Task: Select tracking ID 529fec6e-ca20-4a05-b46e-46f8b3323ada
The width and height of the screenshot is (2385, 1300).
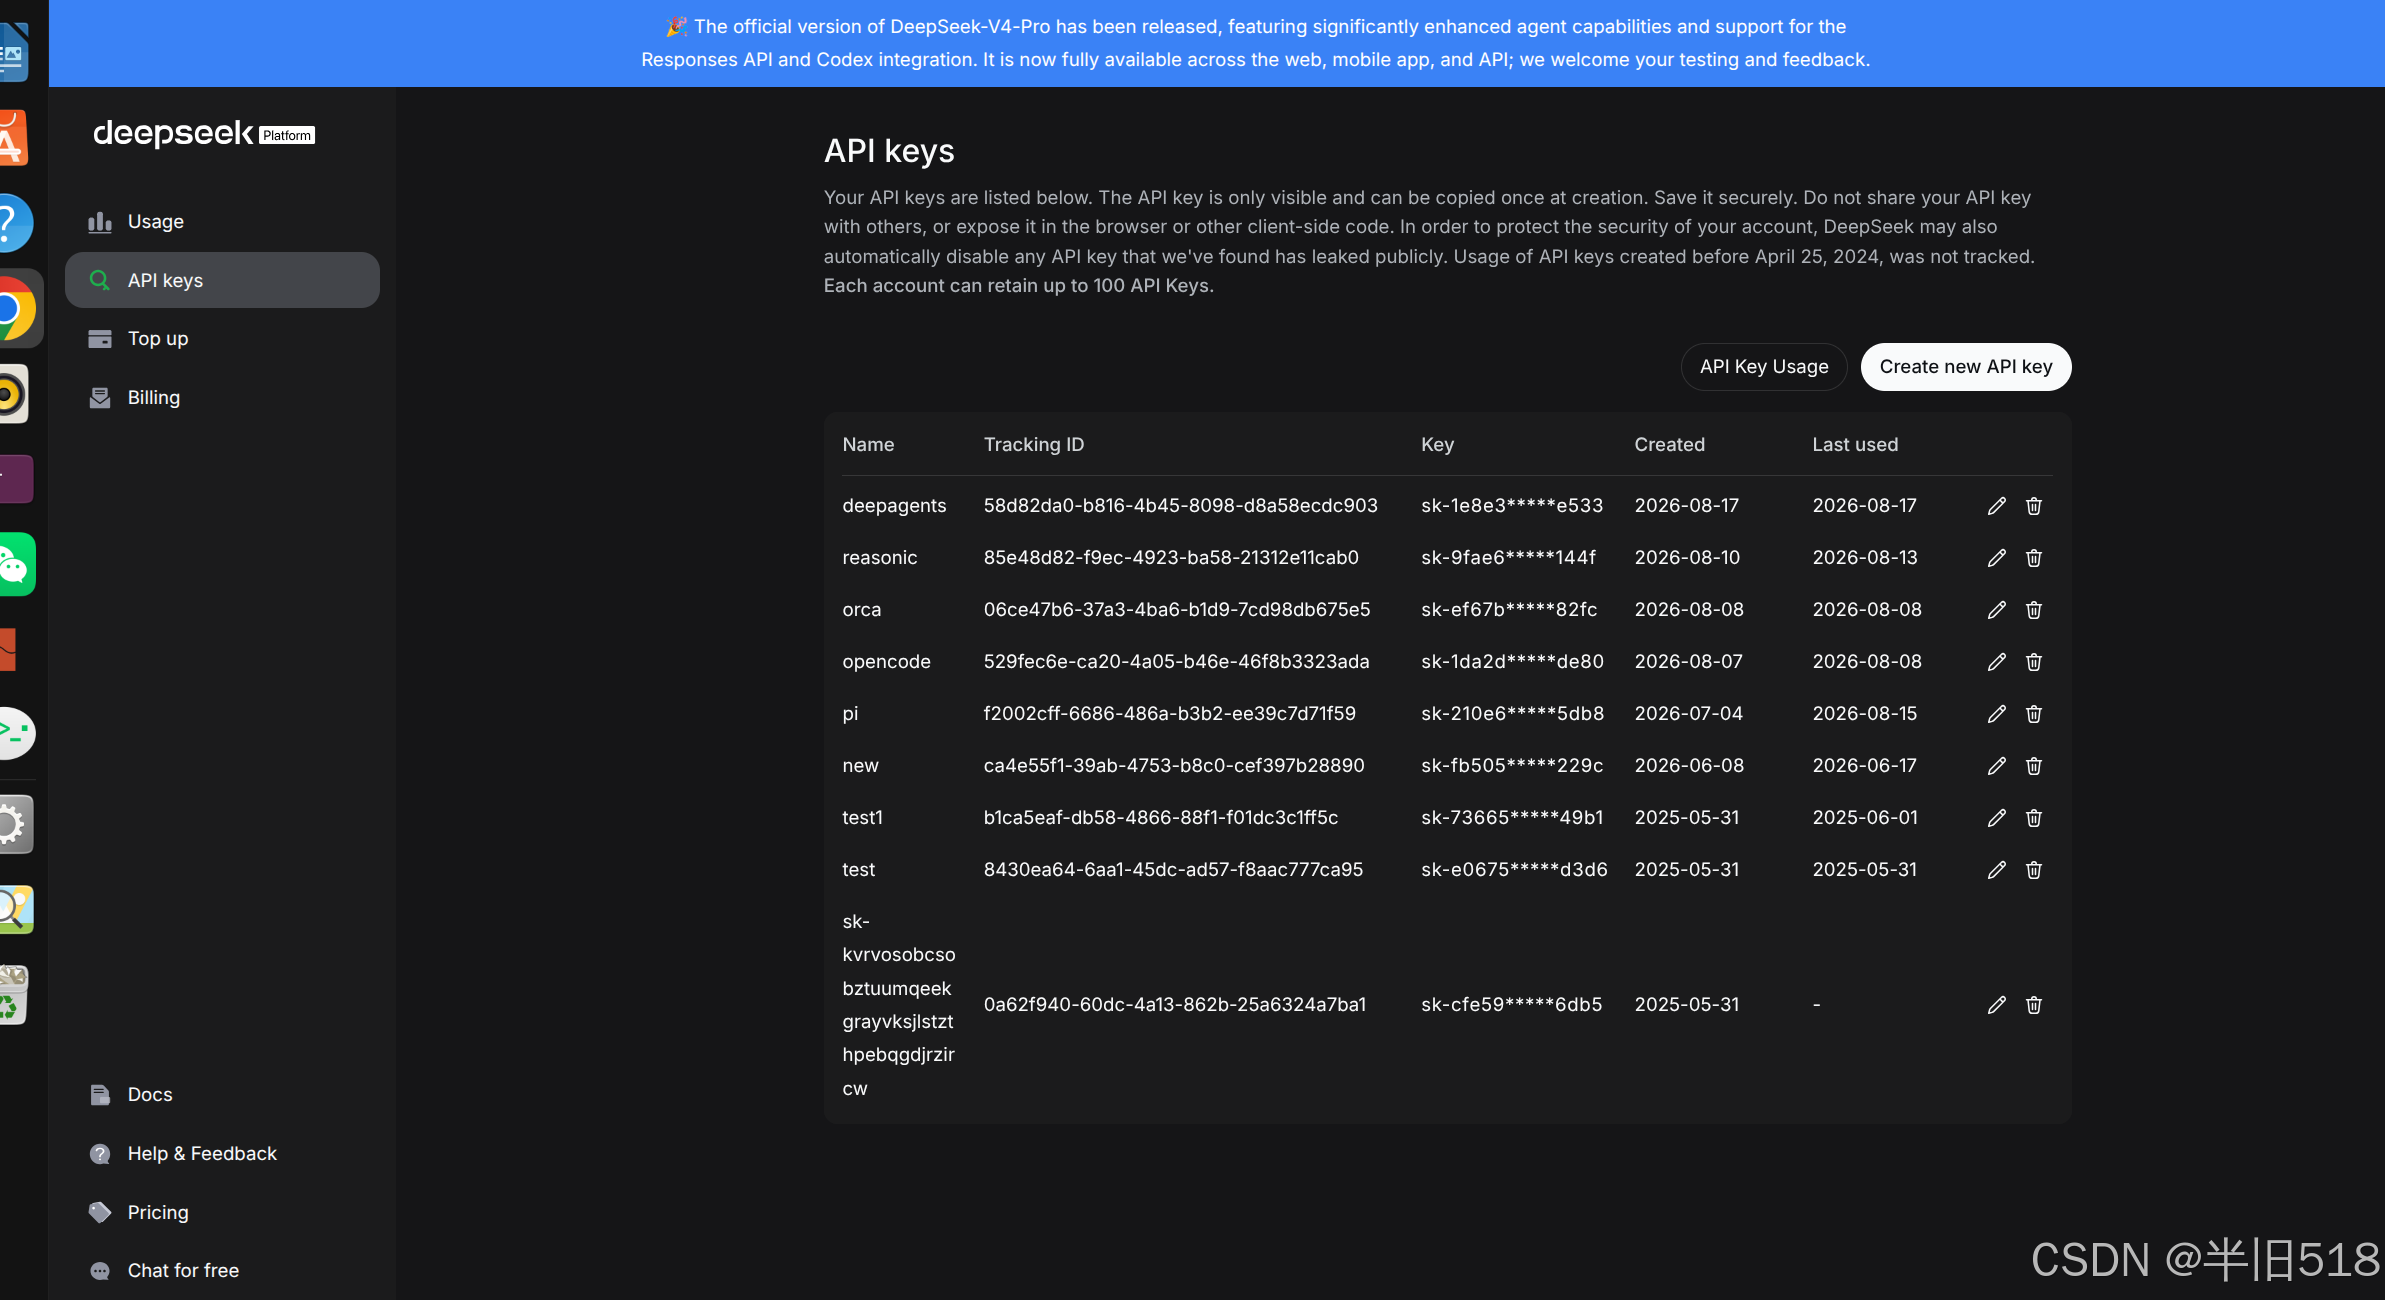Action: point(1176,662)
